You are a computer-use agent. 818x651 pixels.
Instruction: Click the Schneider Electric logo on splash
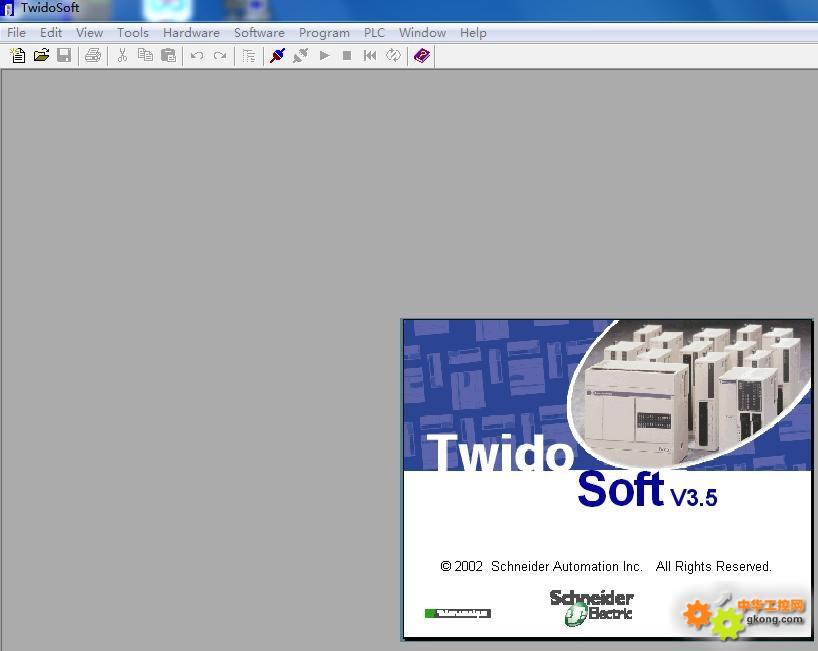[591, 607]
